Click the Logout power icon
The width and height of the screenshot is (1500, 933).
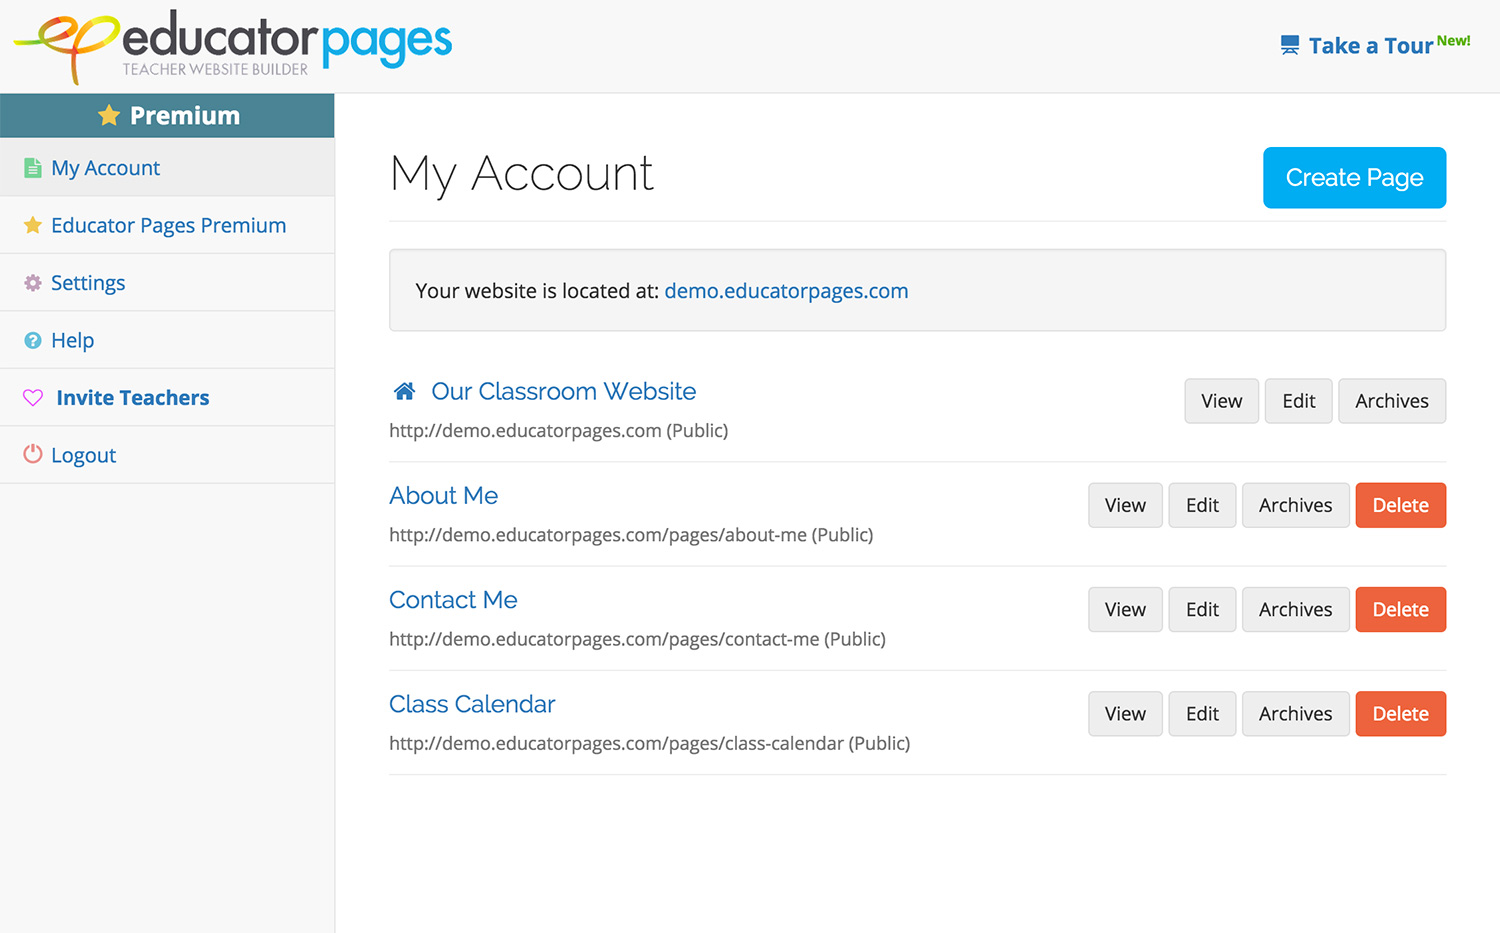33,454
